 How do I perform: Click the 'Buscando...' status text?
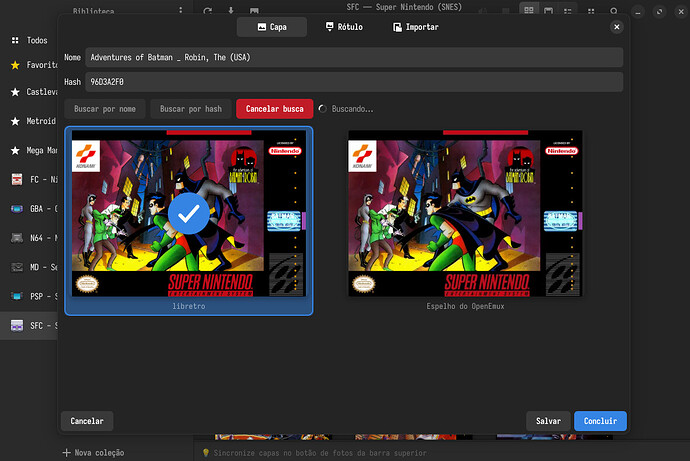[x=352, y=109]
